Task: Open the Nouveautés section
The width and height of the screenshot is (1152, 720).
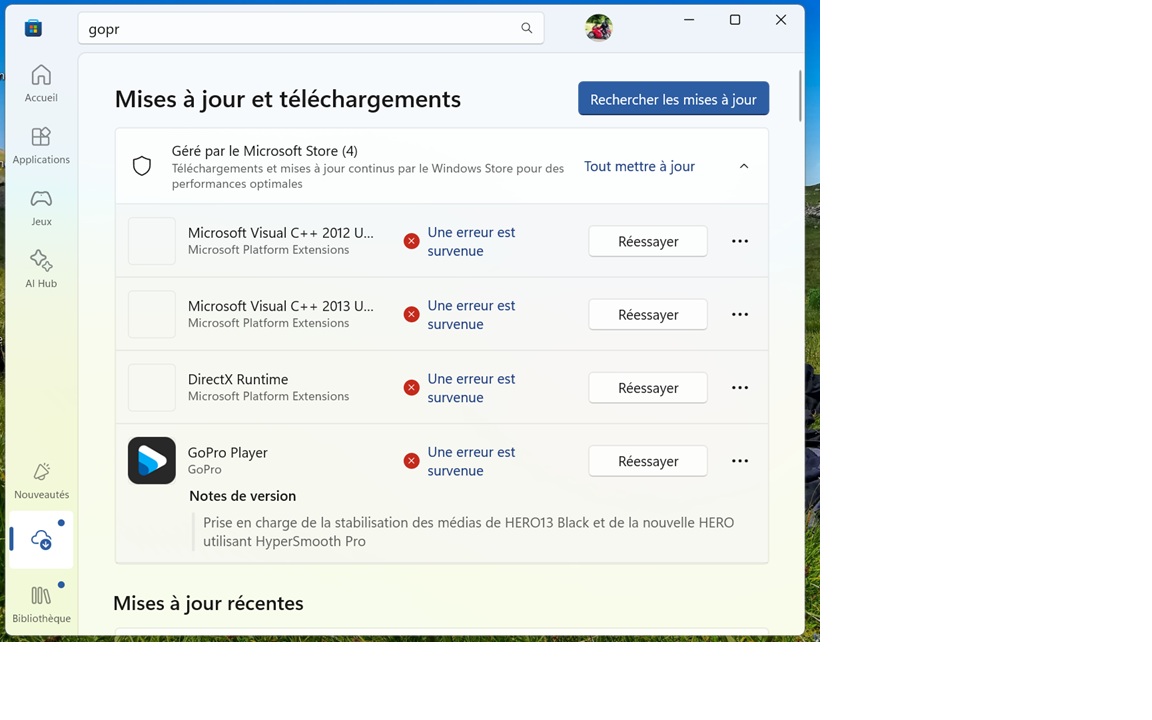Action: pyautogui.click(x=41, y=480)
